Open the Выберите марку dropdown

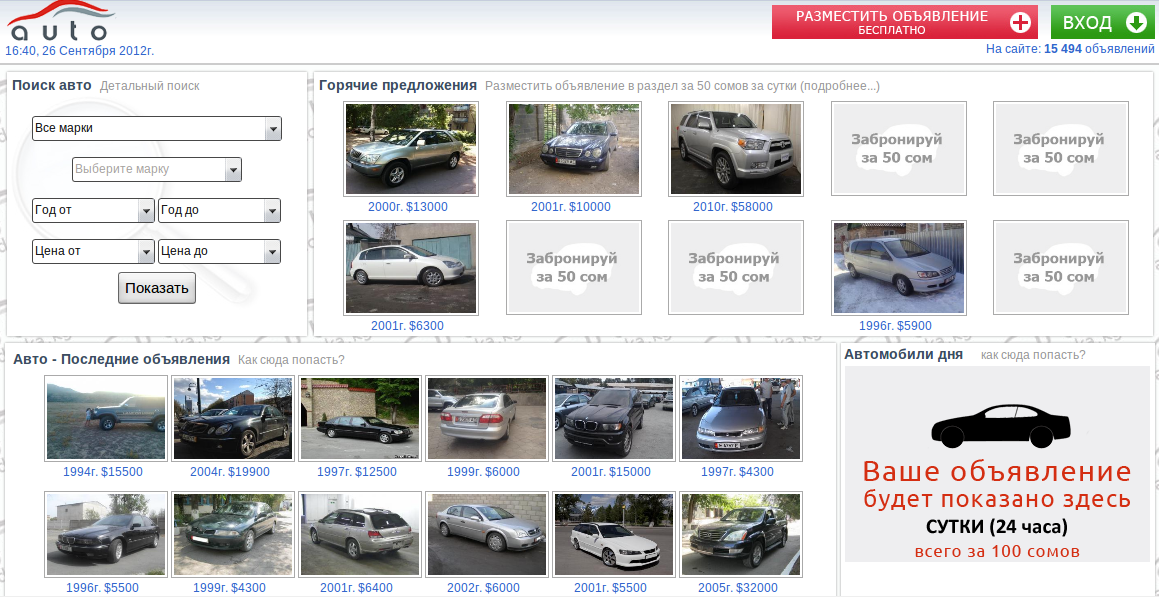click(x=157, y=169)
